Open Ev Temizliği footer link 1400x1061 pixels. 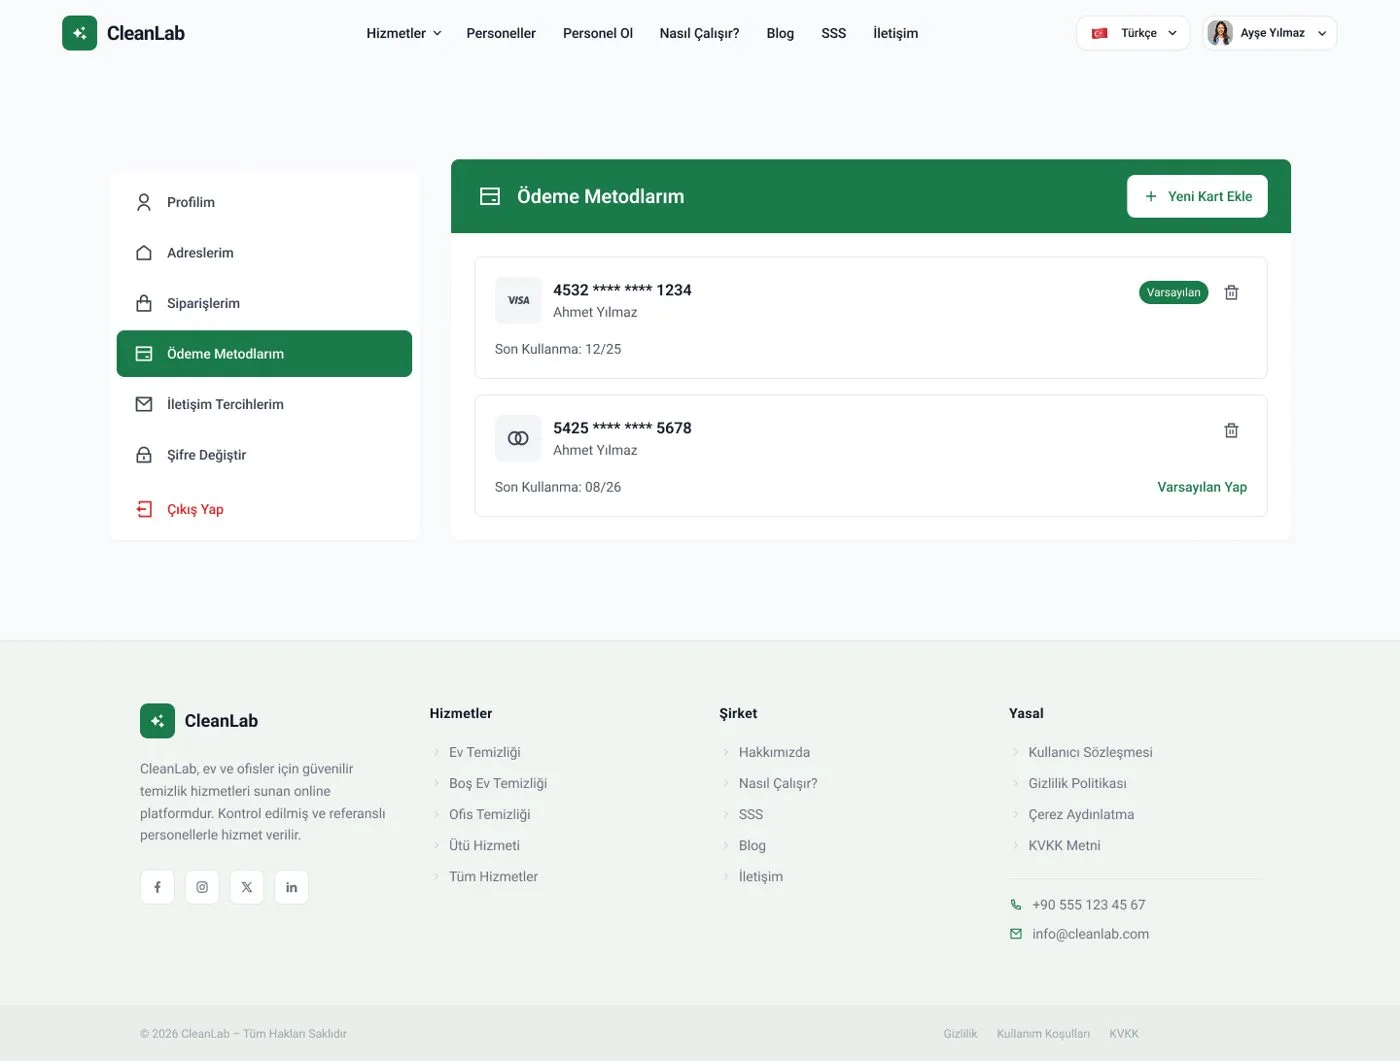click(x=485, y=752)
